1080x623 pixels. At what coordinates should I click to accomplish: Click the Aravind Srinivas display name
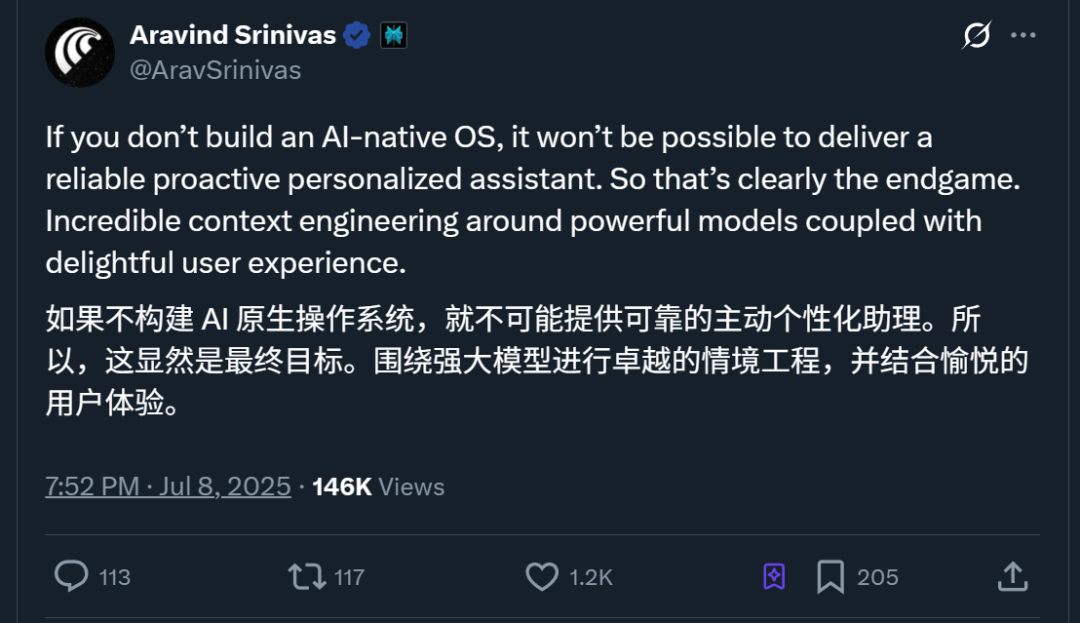click(x=233, y=35)
